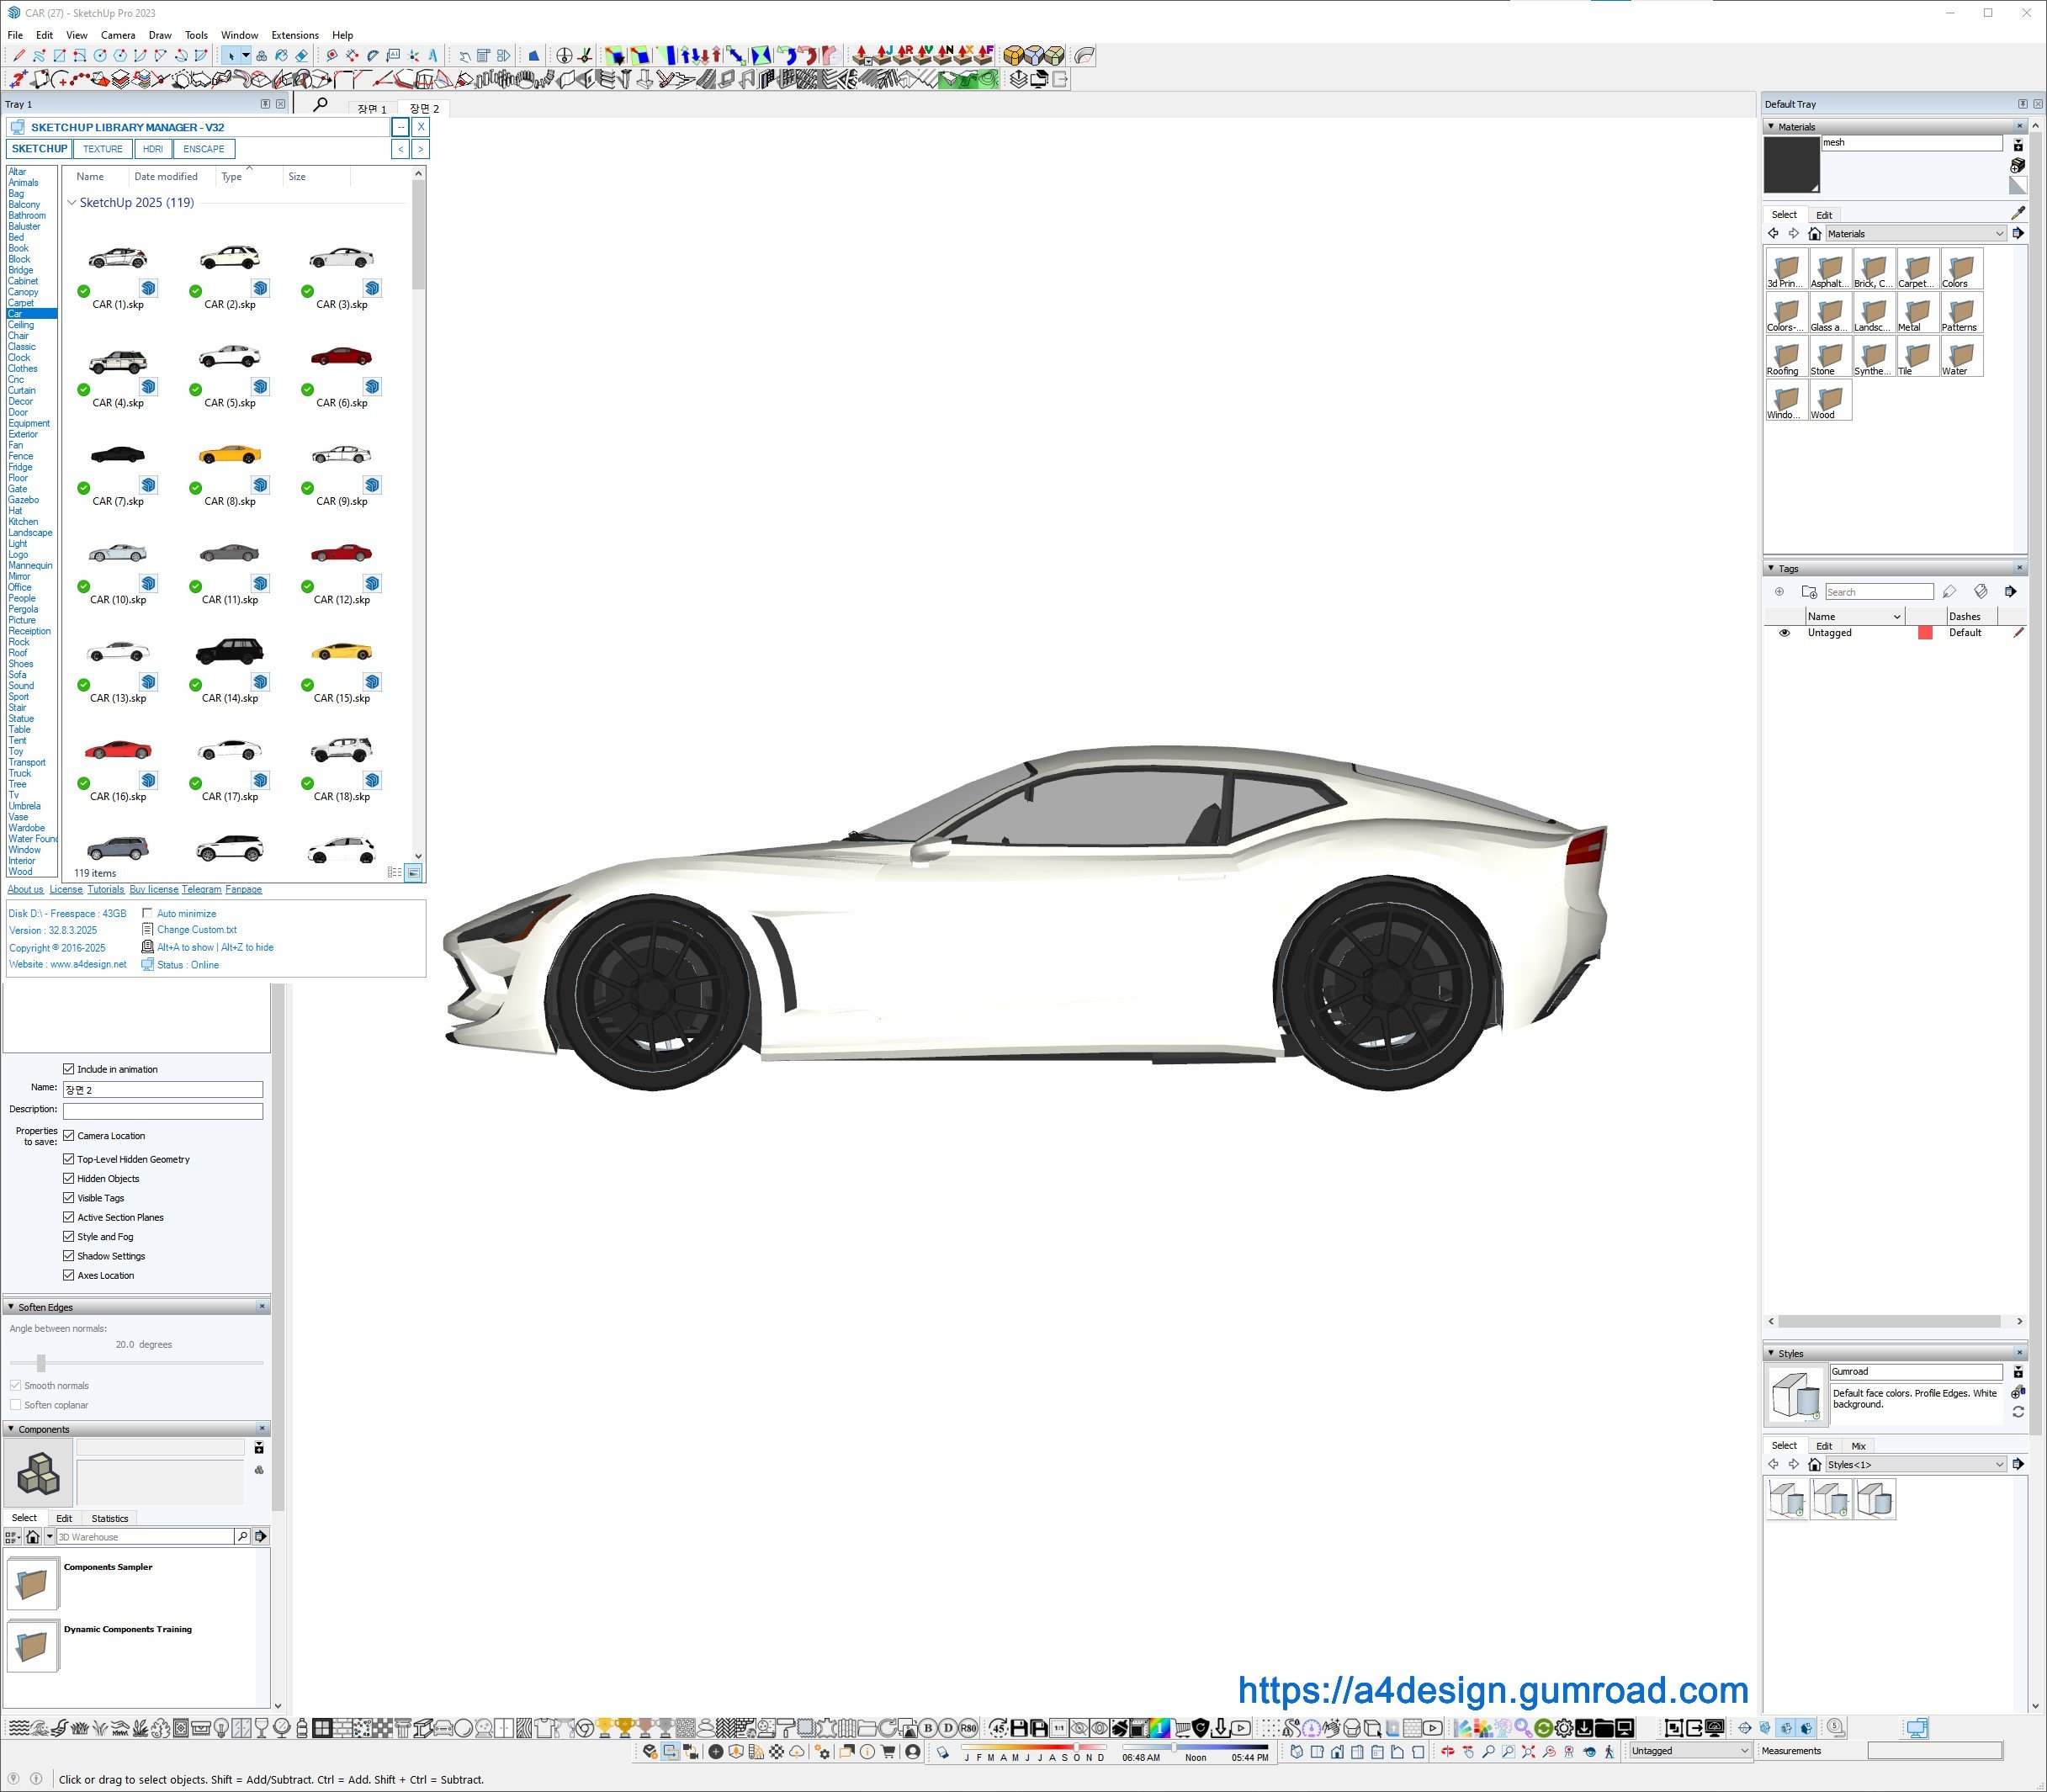Enable the Auto minimize checkbox

click(x=148, y=913)
